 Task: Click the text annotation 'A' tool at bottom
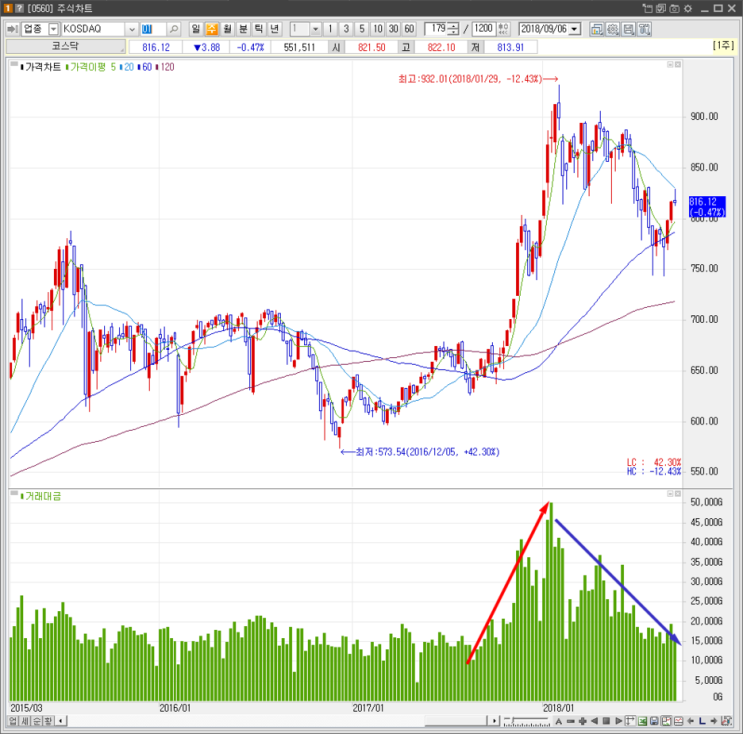tap(559, 721)
